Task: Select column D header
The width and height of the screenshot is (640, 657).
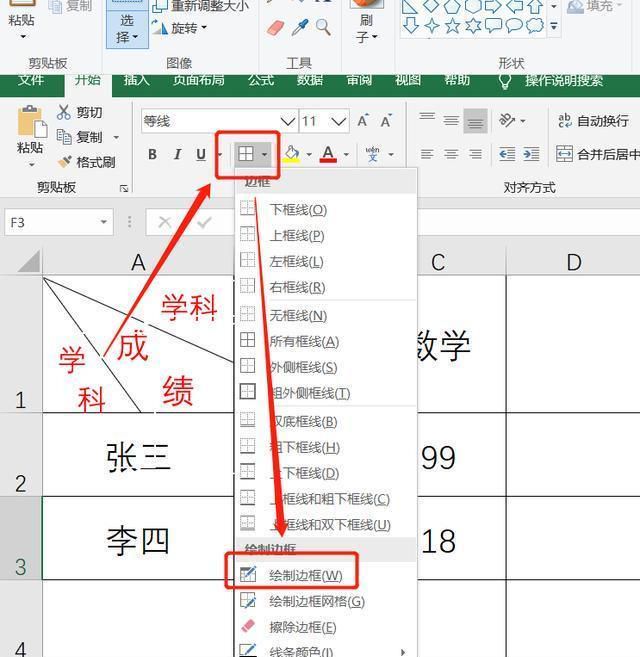Action: coord(573,263)
